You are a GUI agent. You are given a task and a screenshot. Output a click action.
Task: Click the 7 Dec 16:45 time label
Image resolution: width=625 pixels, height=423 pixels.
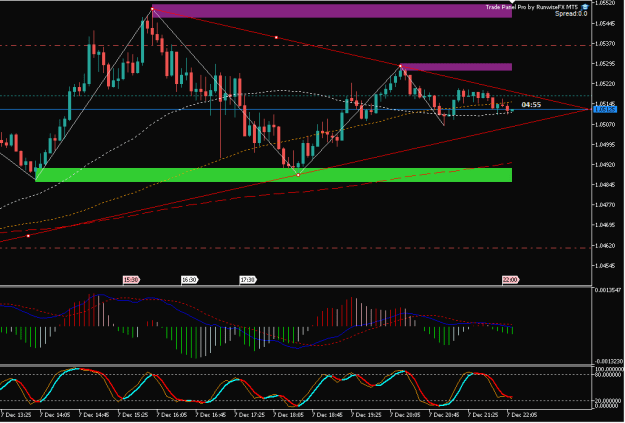(x=211, y=415)
